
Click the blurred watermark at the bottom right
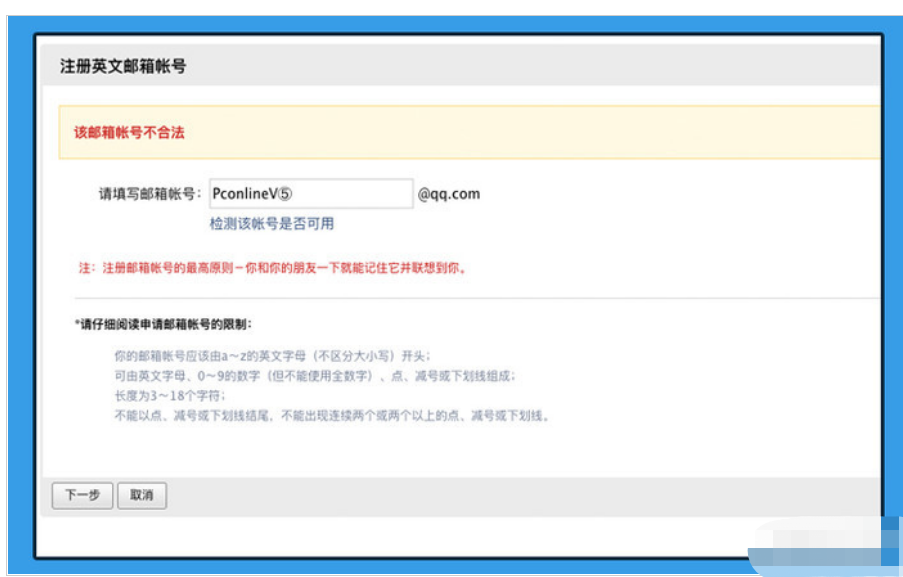pos(820,548)
